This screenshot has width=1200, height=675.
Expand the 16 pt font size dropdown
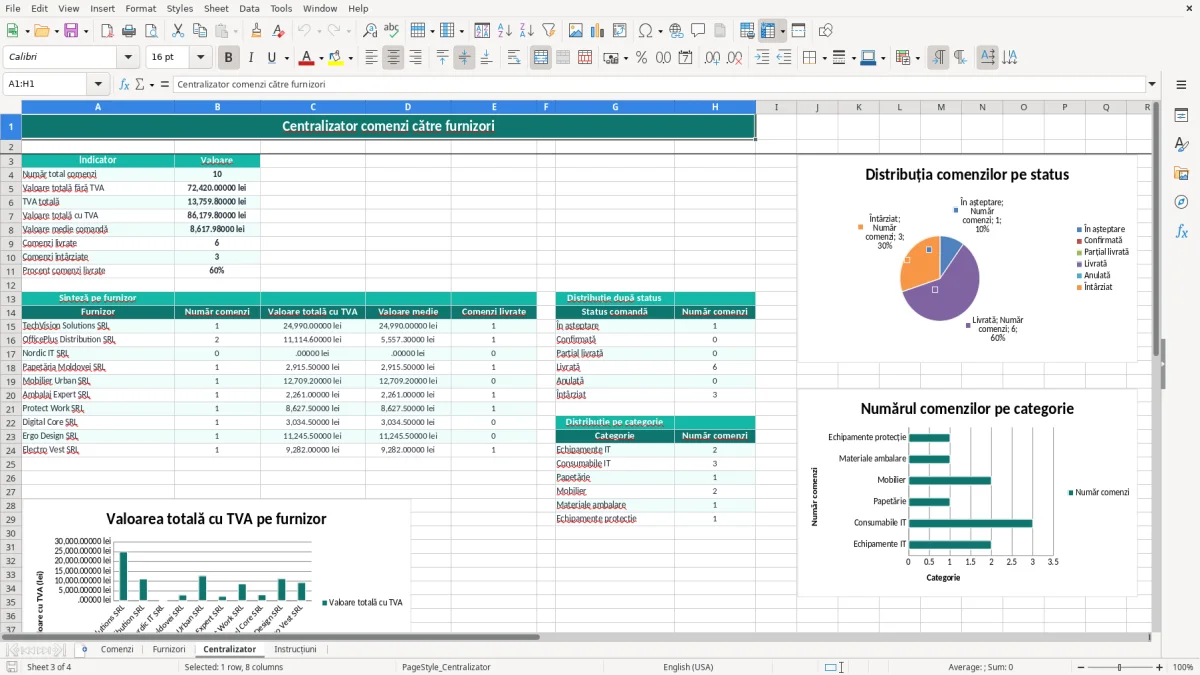click(201, 58)
